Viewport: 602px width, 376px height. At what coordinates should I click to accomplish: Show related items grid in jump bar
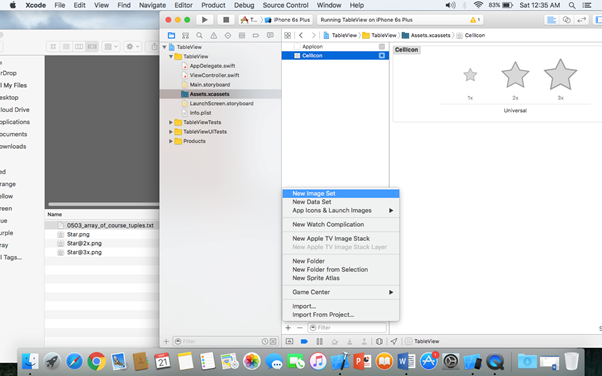[x=287, y=35]
